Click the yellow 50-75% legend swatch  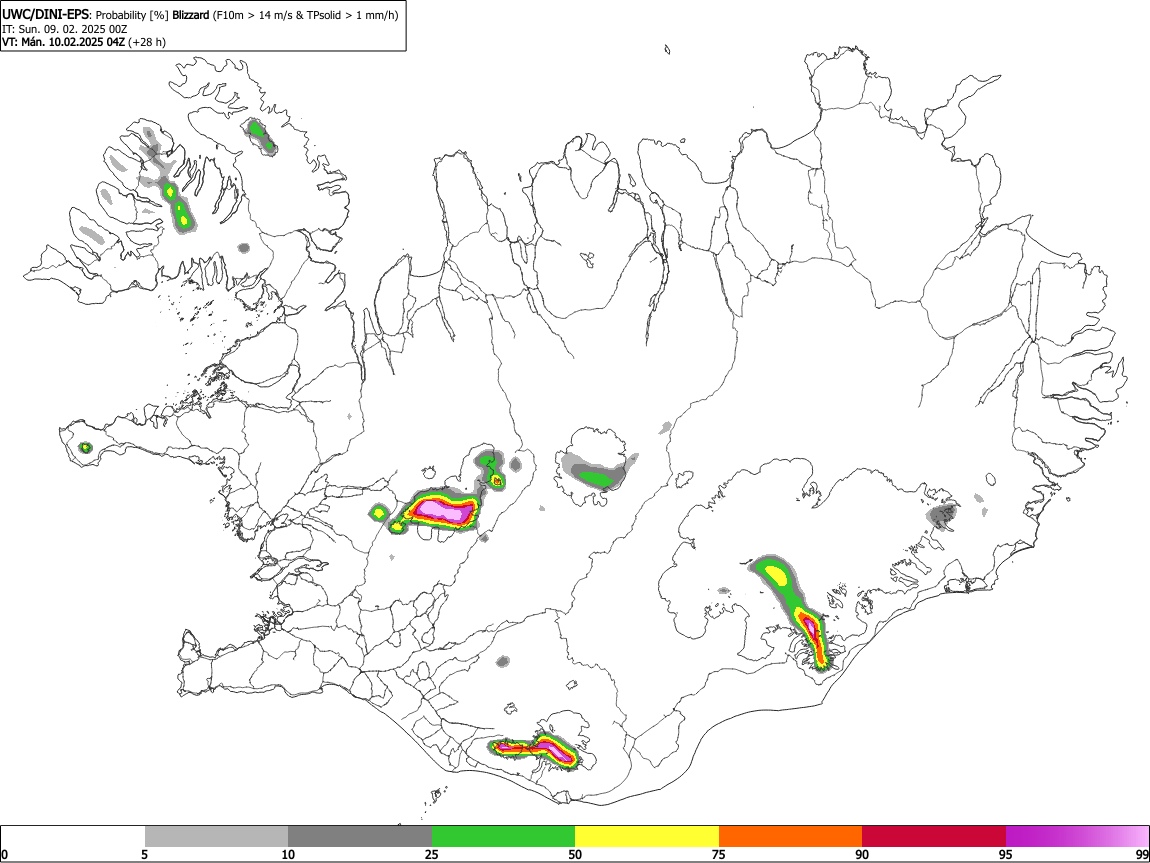647,837
